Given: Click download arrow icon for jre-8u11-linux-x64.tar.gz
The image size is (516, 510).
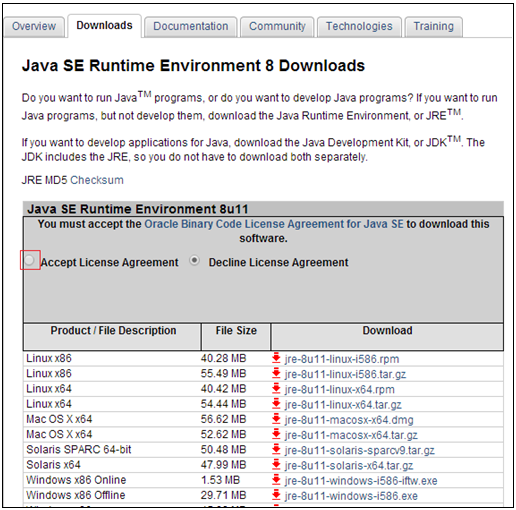Looking at the screenshot, I should click(x=276, y=404).
